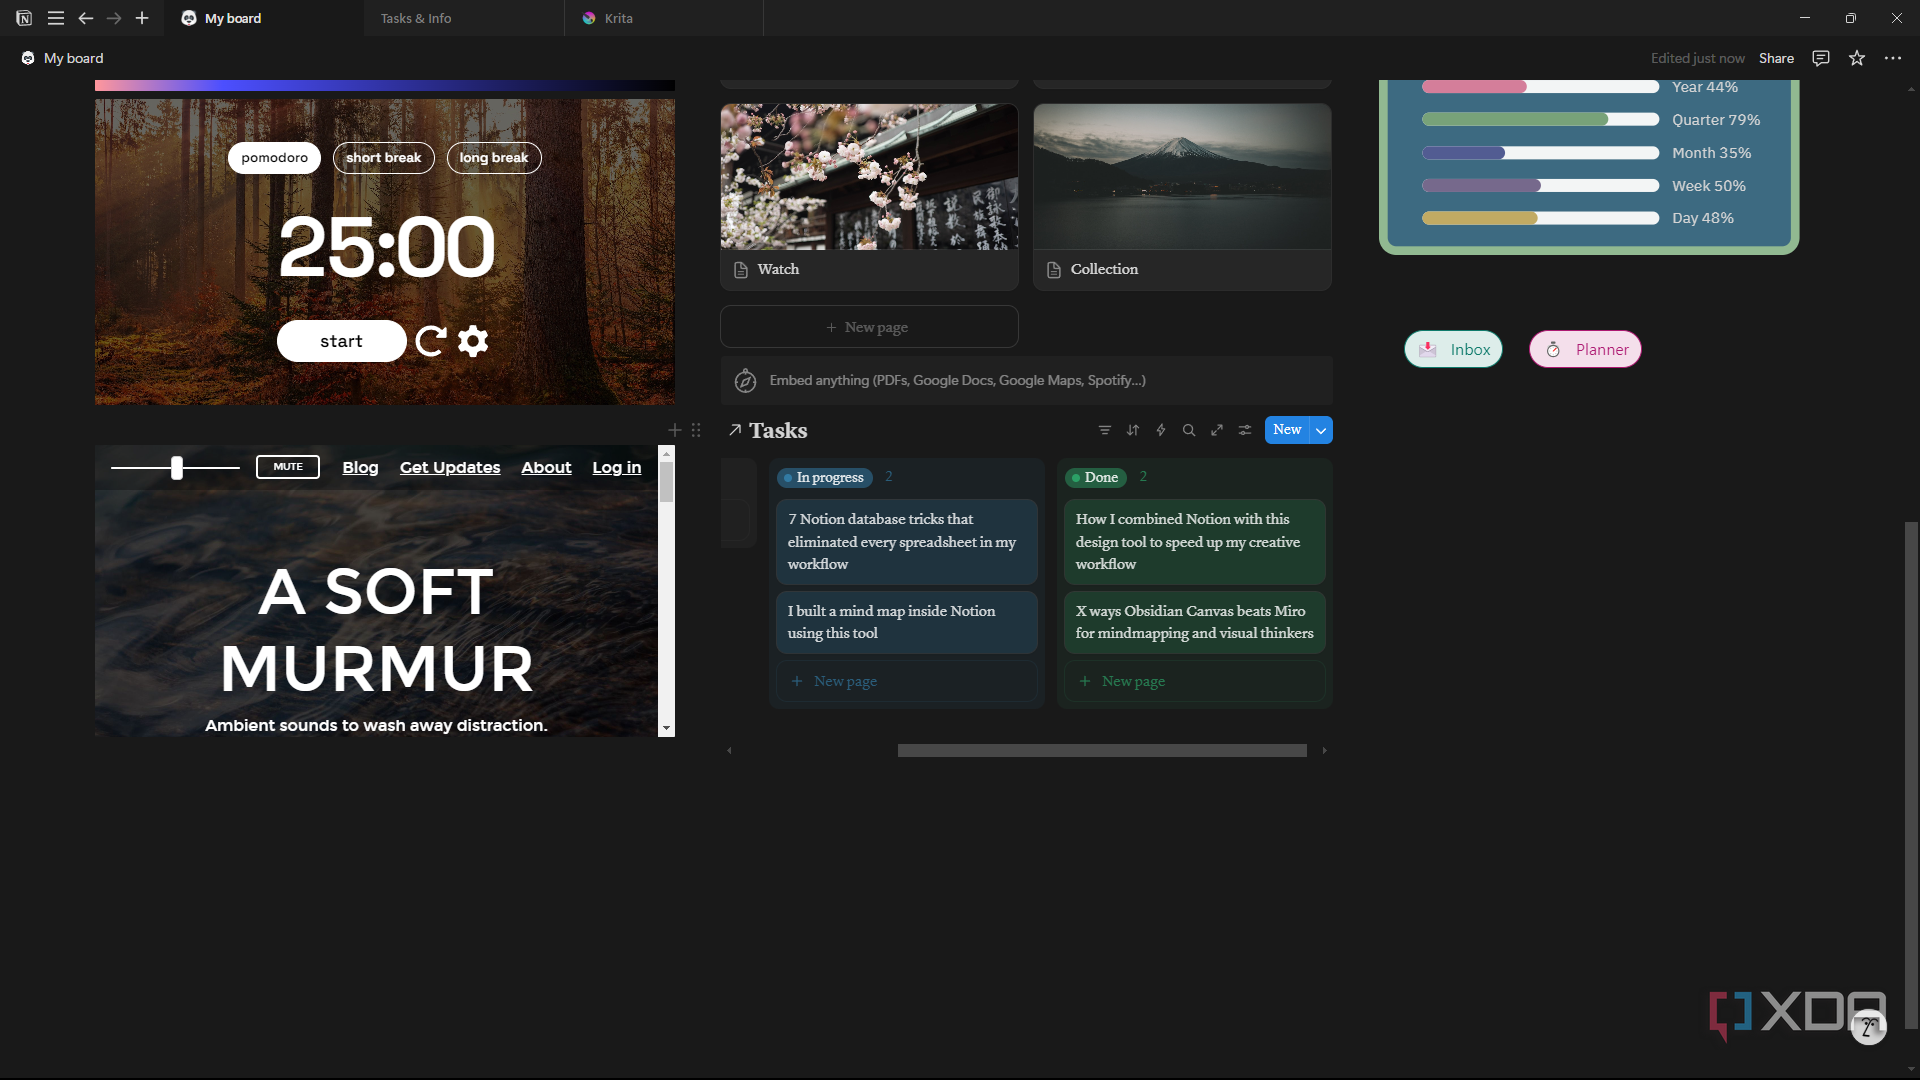Go forward with the right arrow

(x=114, y=18)
